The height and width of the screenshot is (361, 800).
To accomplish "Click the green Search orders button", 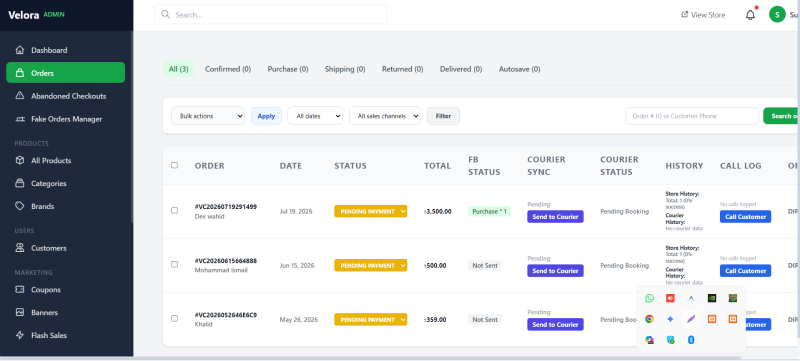I will (x=782, y=116).
